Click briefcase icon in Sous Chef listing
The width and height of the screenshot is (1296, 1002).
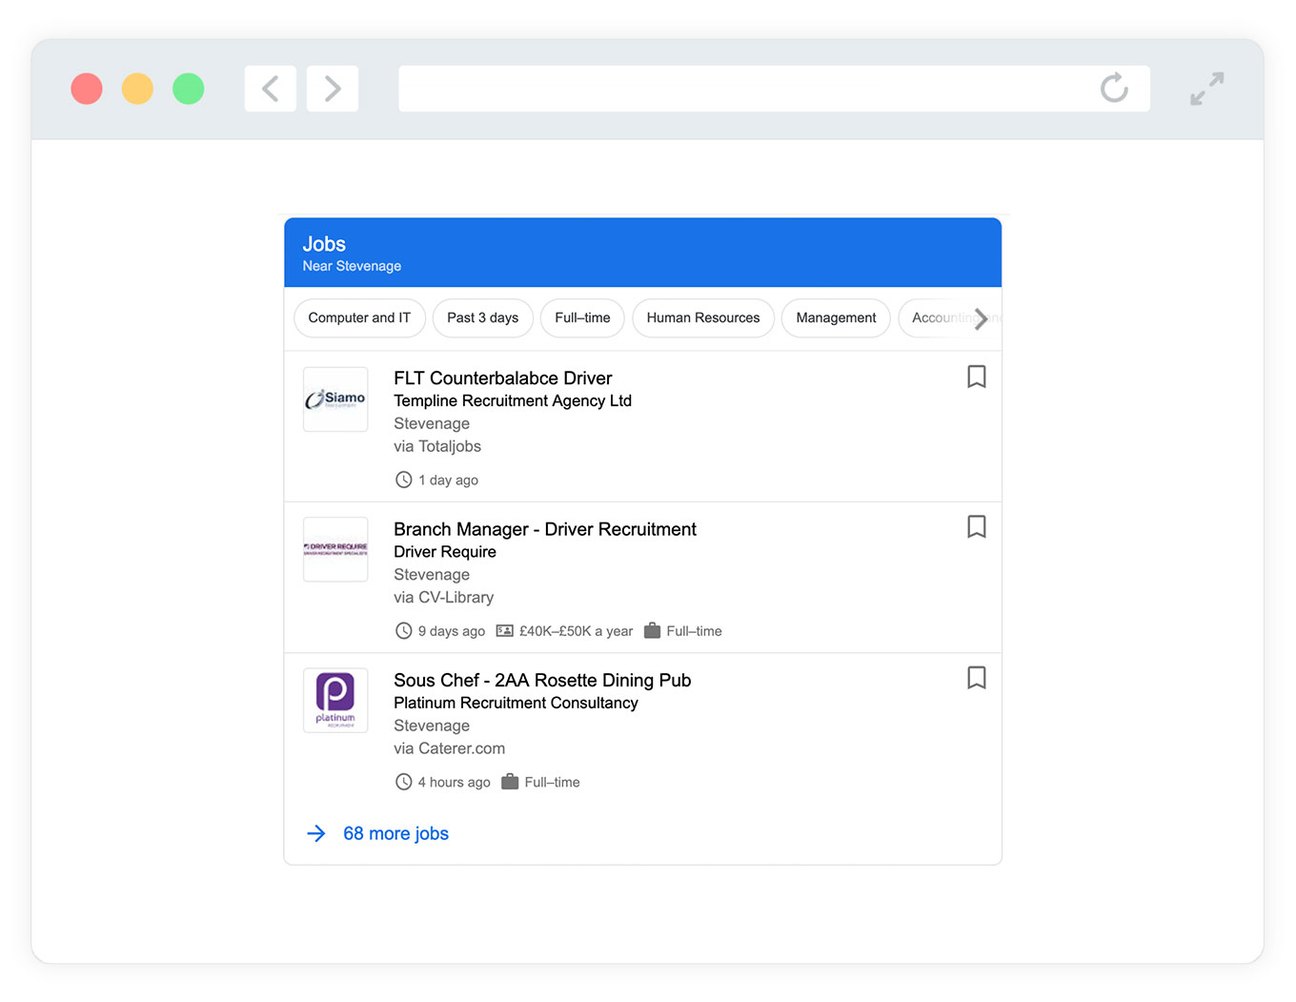[x=510, y=782]
